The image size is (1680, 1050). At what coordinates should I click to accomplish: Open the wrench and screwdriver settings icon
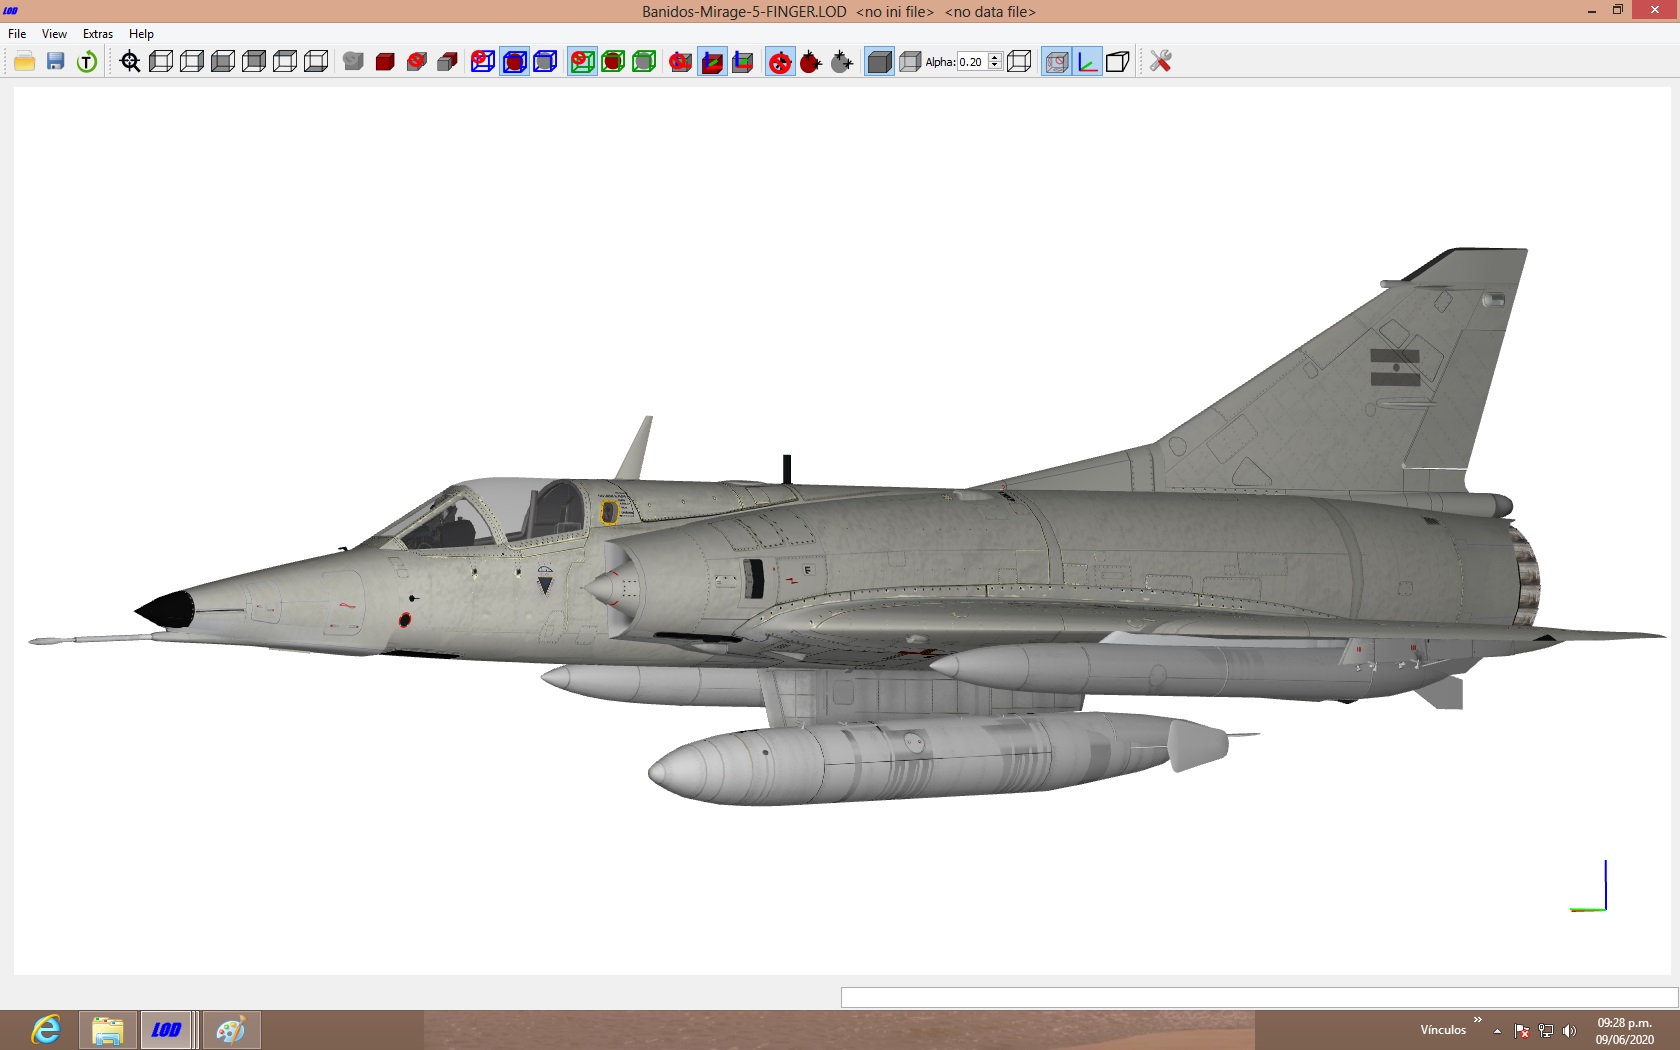point(1161,62)
